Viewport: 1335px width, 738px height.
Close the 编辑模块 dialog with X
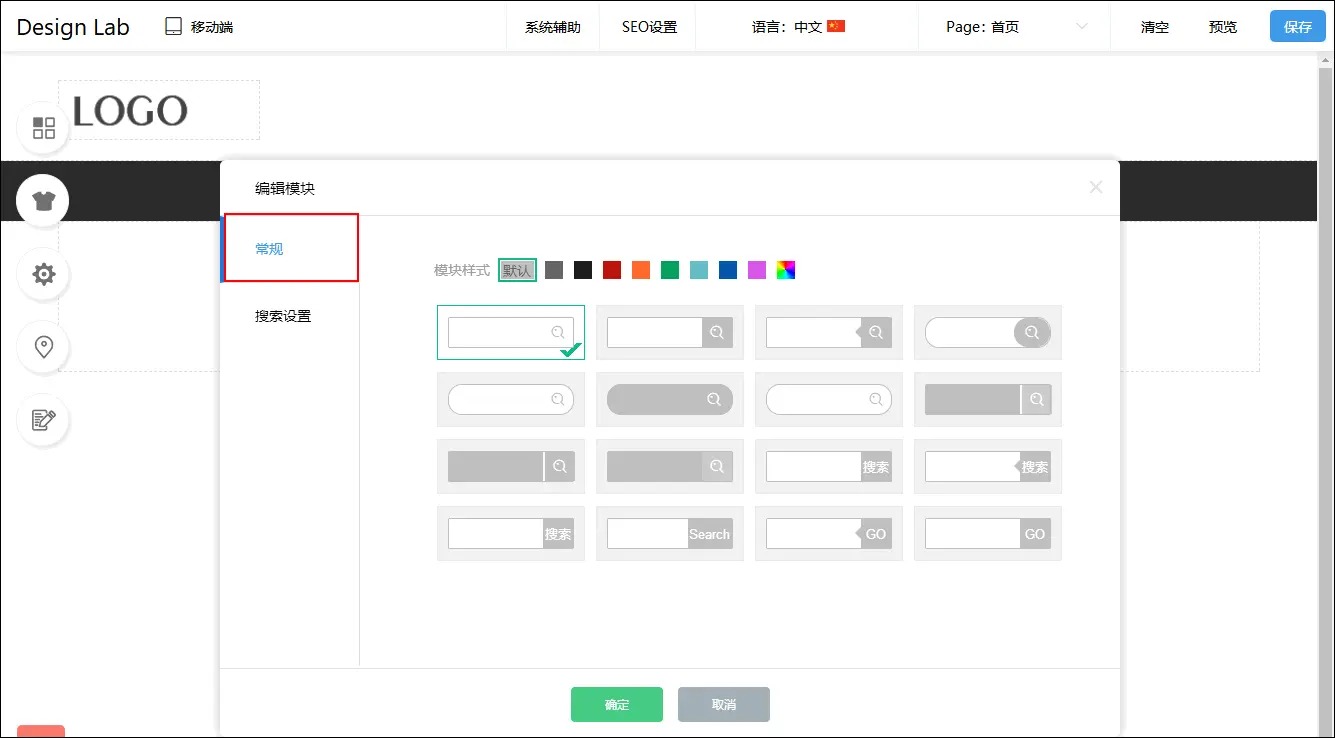click(1096, 187)
